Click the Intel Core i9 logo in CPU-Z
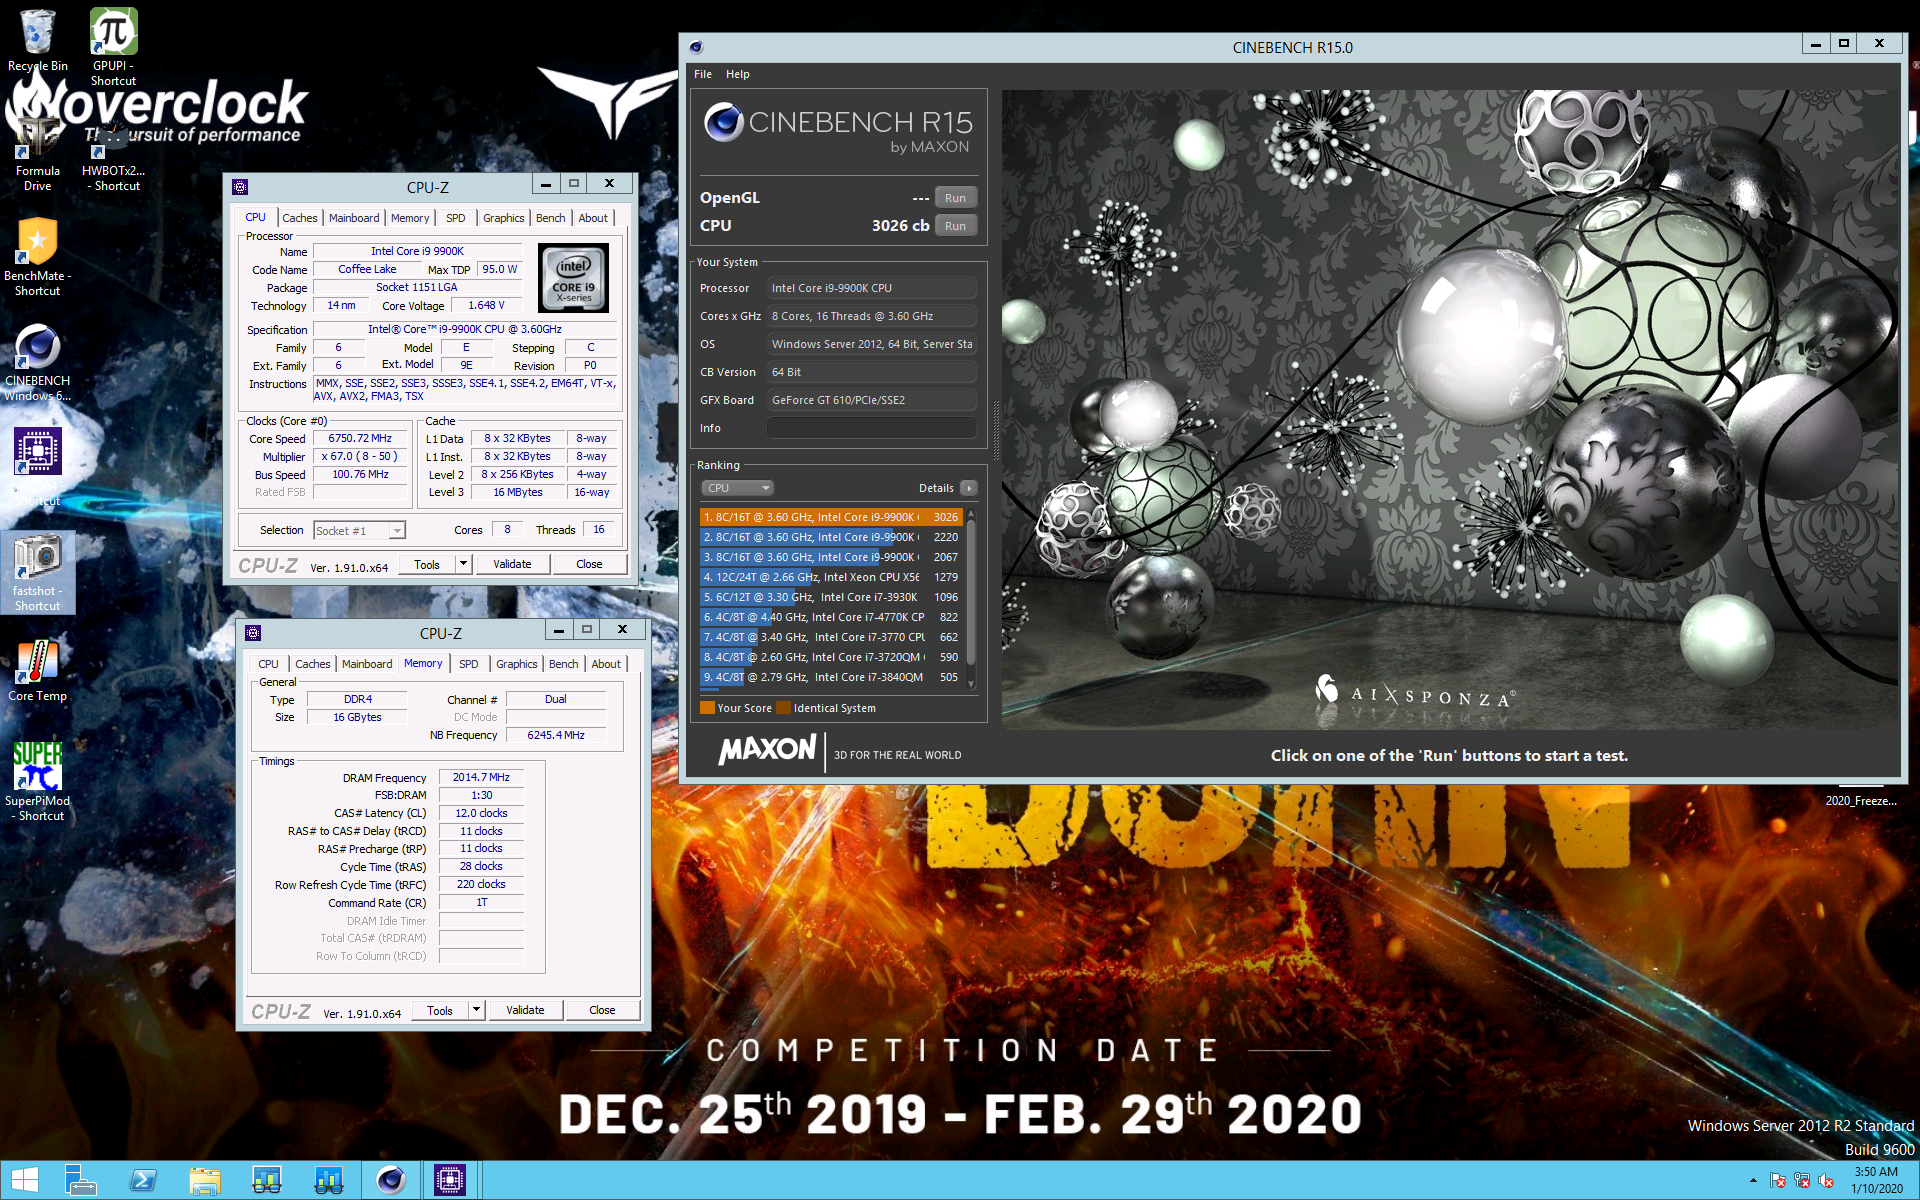Screen dimensions: 1920x1200 tap(574, 278)
